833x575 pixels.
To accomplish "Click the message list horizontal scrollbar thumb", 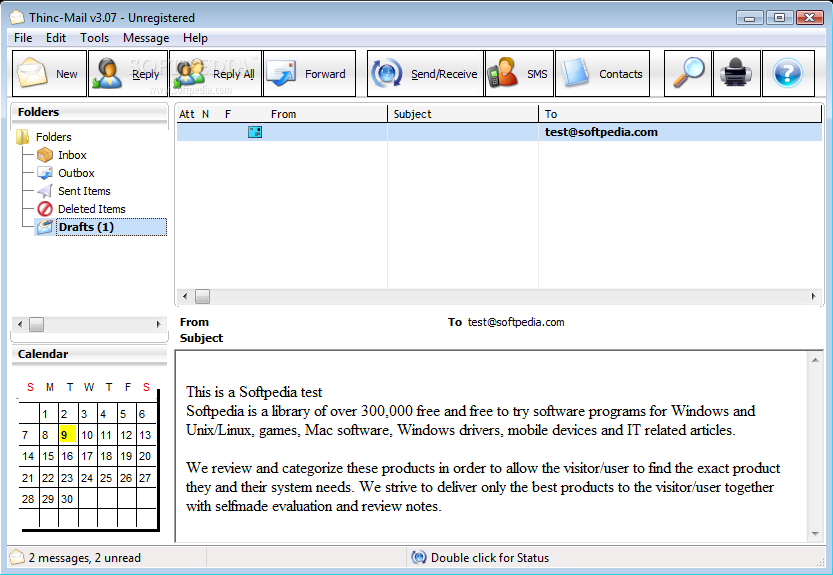I will pos(202,297).
